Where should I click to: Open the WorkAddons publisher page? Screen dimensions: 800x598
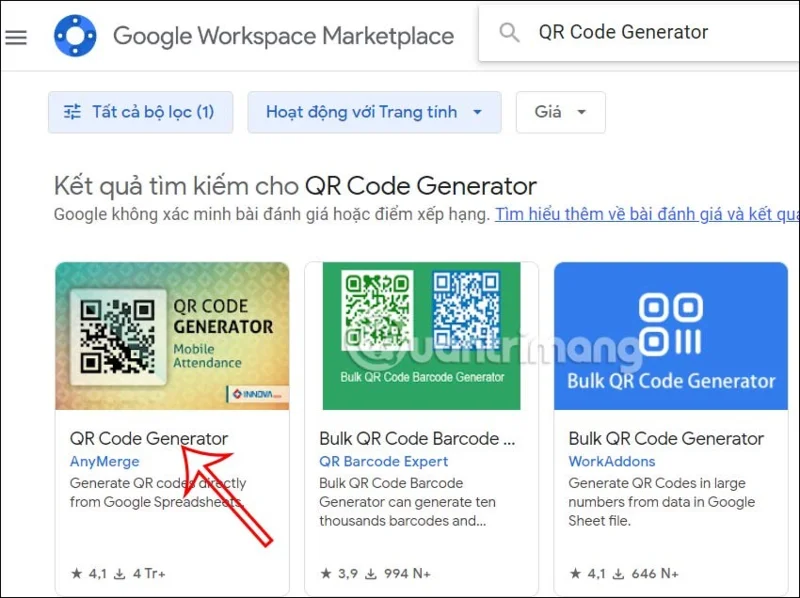(612, 461)
